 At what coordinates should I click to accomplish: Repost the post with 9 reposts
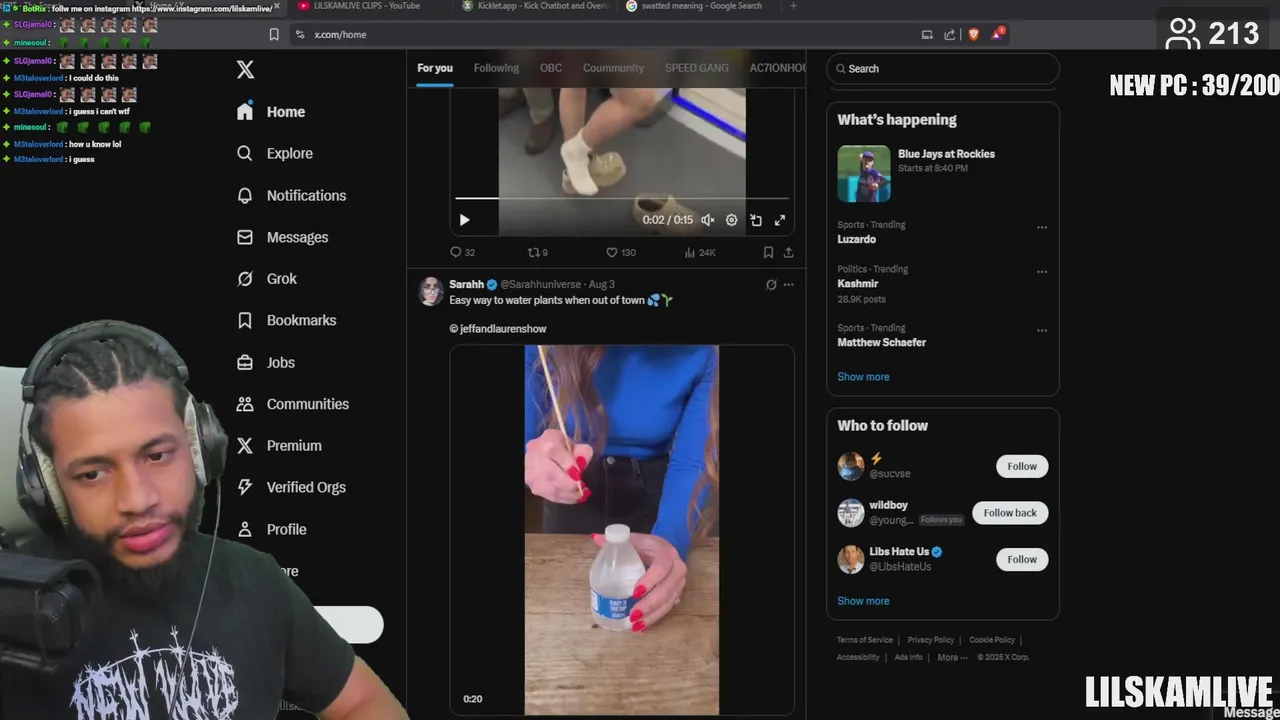[x=537, y=252]
